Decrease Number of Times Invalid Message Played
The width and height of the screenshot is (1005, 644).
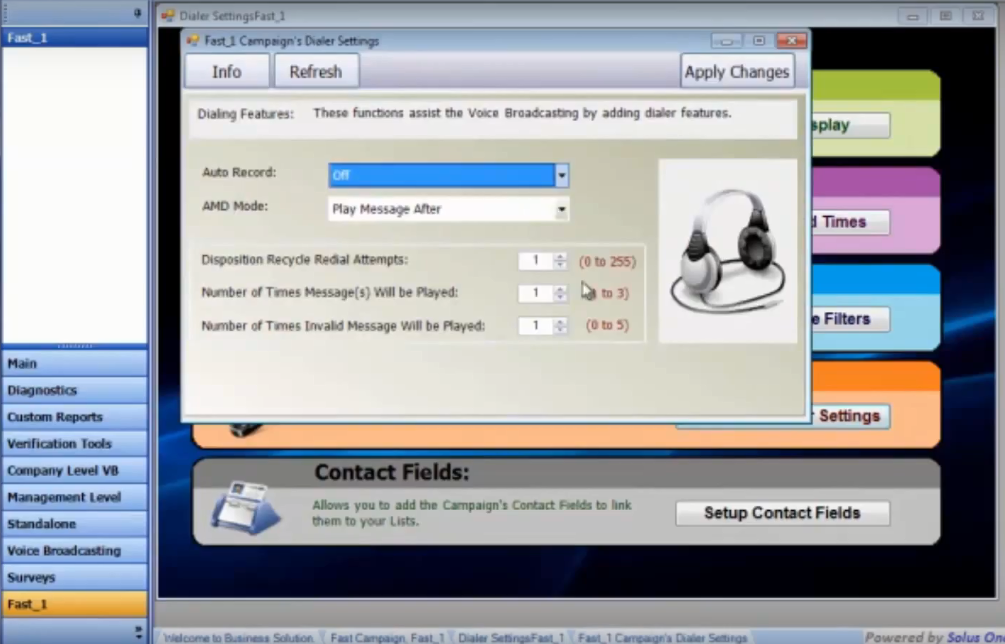tap(560, 330)
